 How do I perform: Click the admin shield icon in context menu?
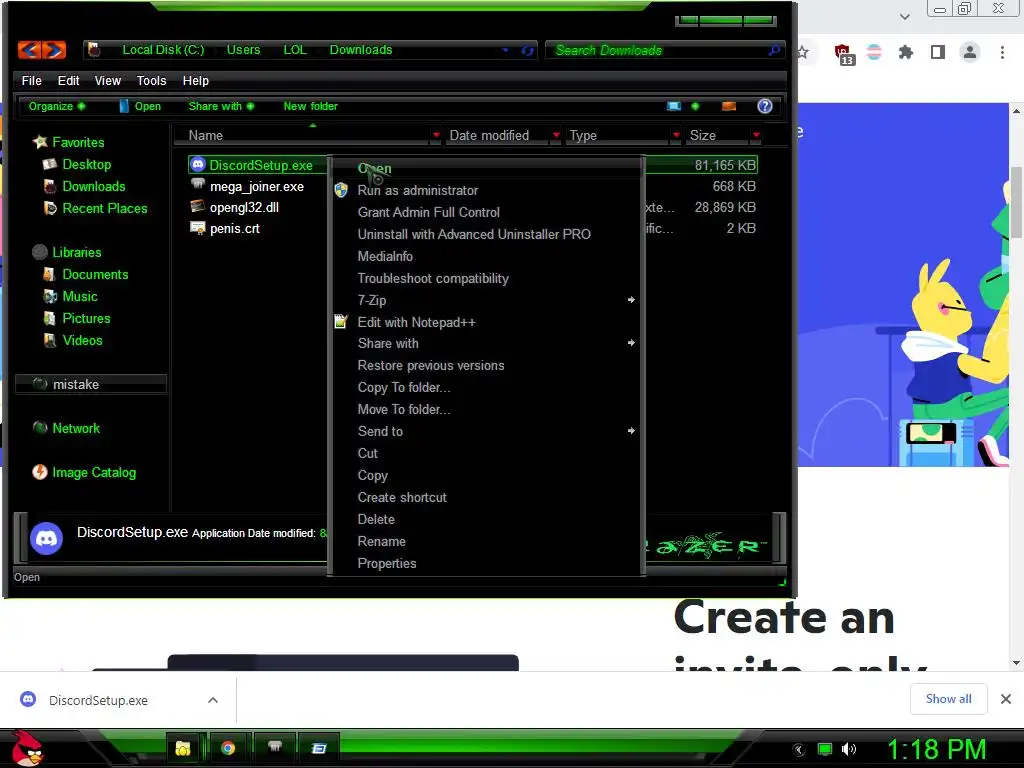pos(341,190)
